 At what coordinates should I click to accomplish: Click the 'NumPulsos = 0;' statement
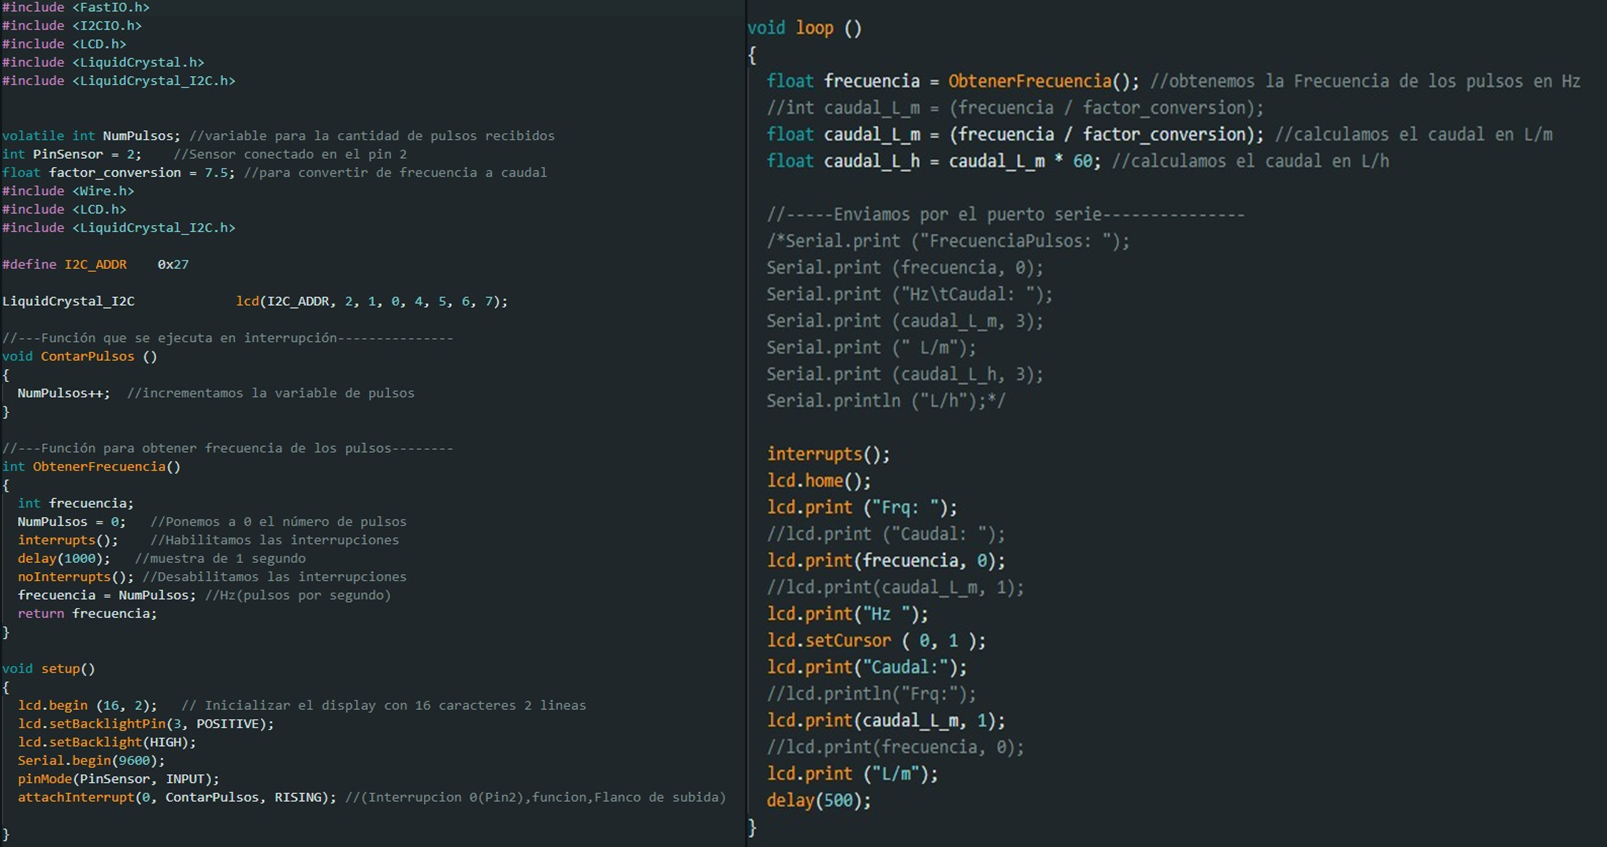72,521
